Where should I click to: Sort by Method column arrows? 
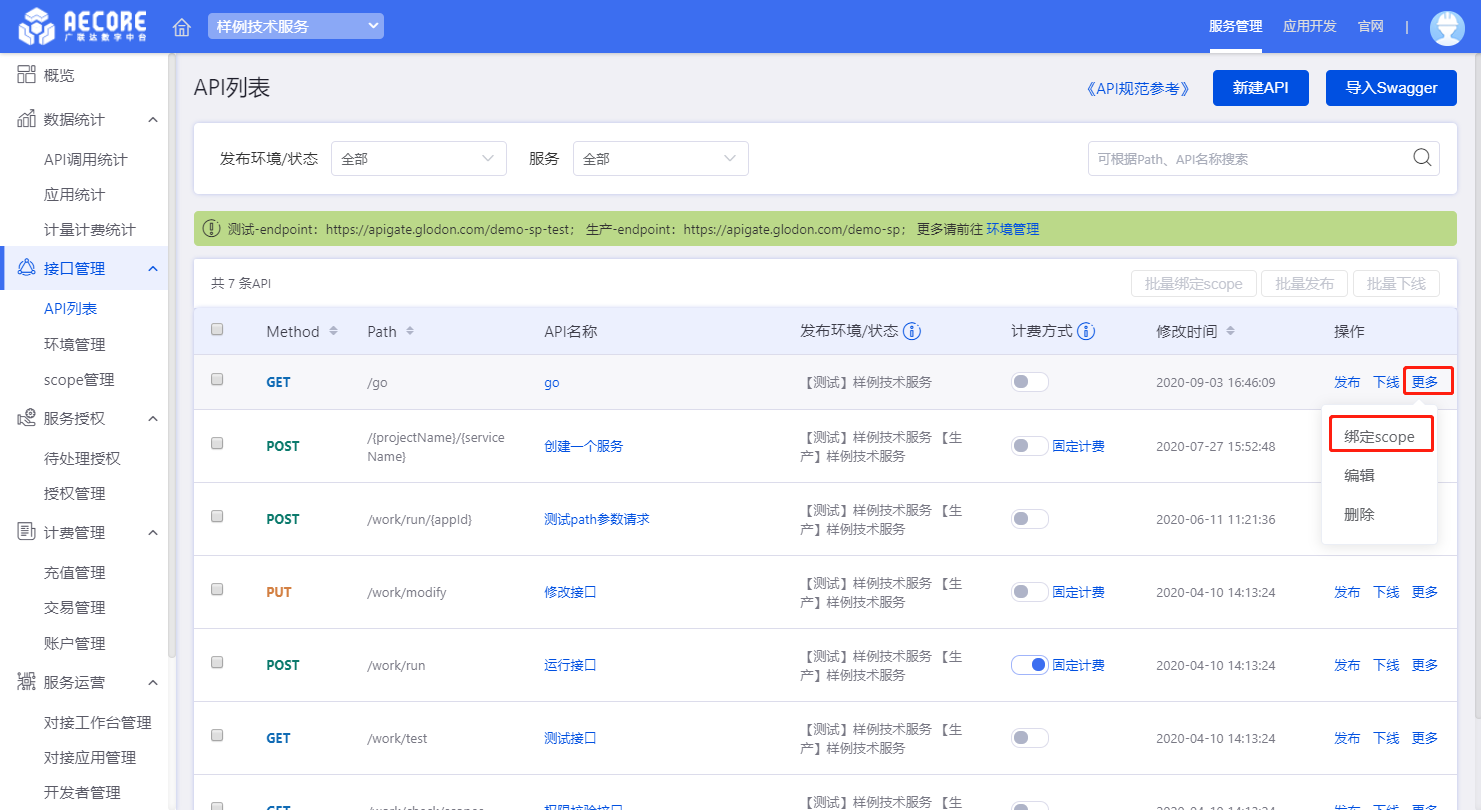(x=333, y=331)
